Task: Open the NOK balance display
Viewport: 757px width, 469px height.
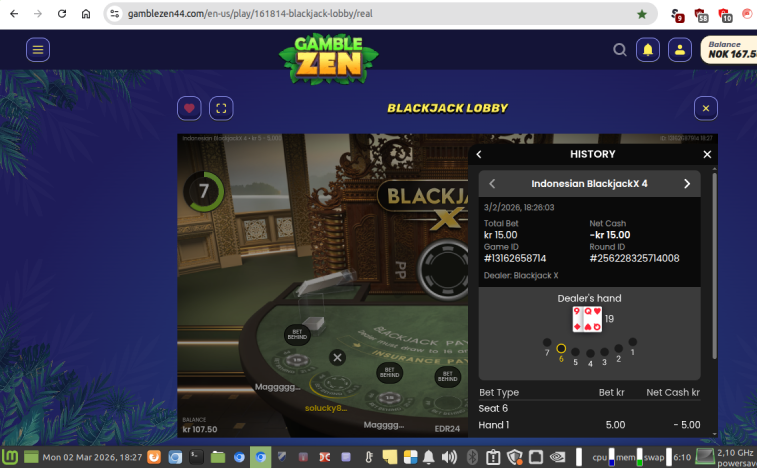Action: [729, 49]
